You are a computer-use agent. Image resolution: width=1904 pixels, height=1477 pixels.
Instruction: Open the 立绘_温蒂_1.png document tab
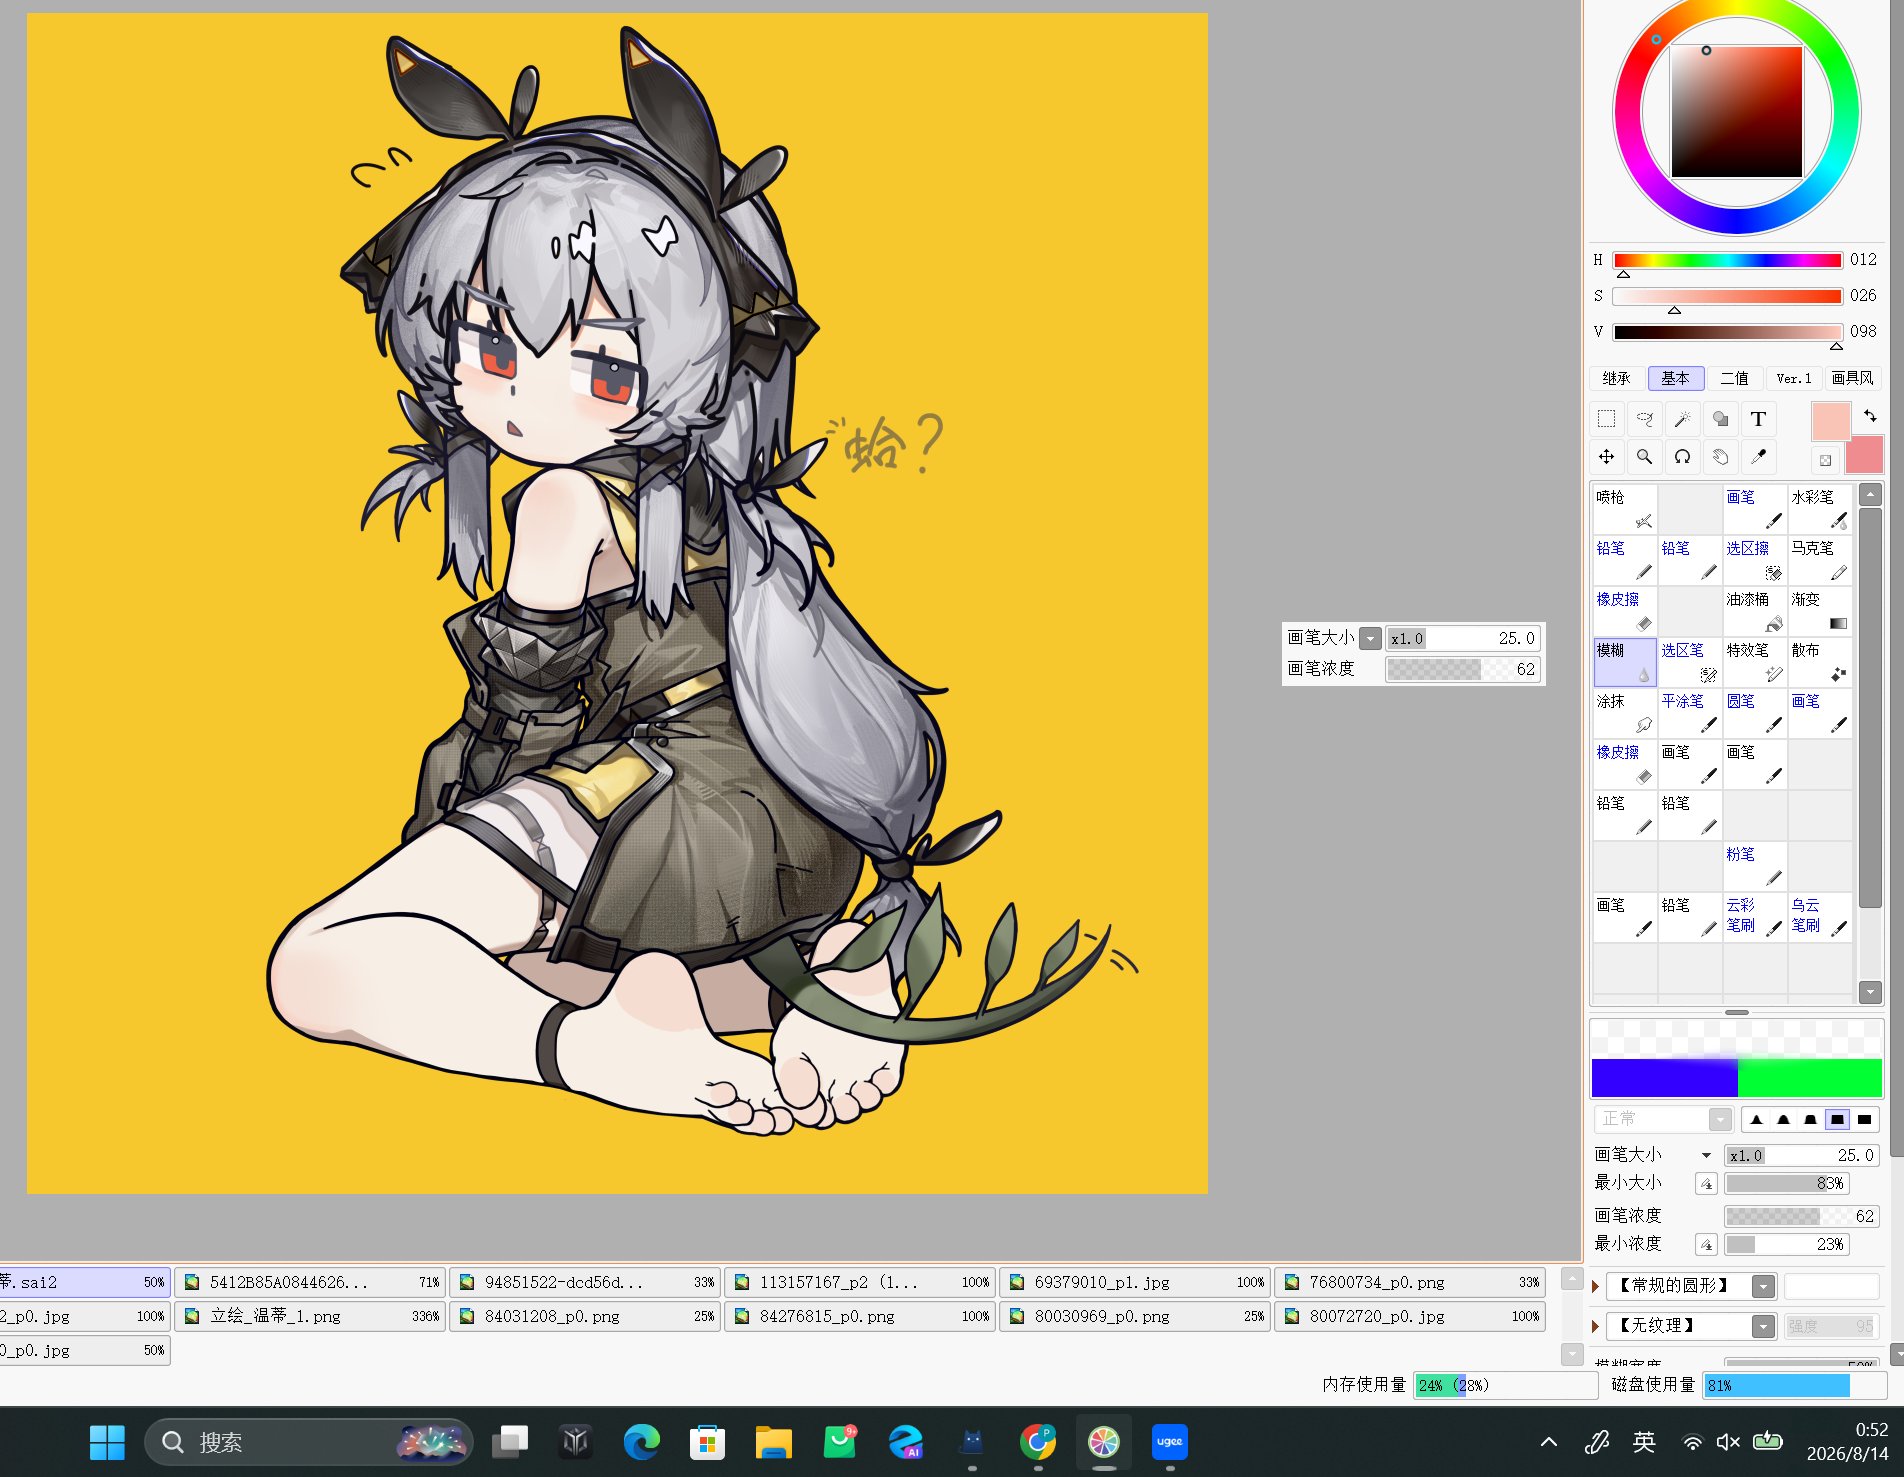[311, 1316]
